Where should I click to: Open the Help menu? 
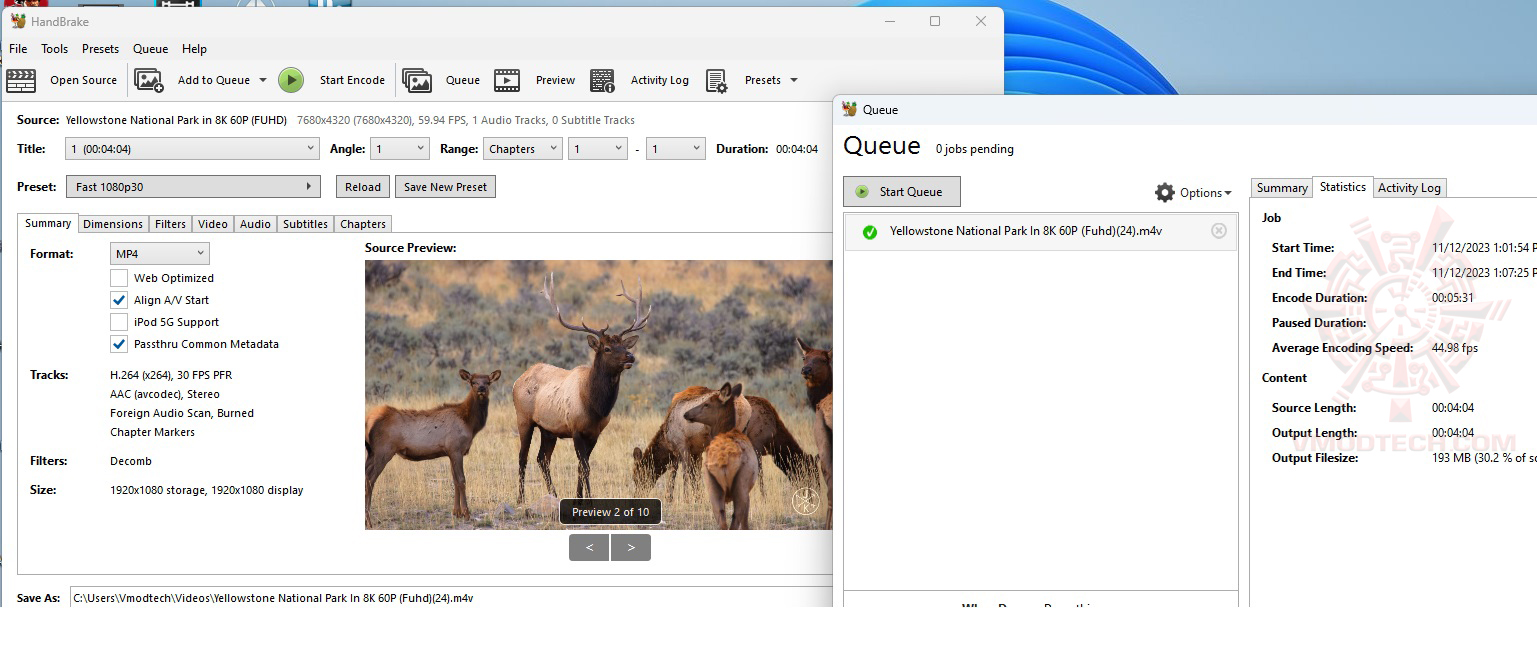point(194,49)
